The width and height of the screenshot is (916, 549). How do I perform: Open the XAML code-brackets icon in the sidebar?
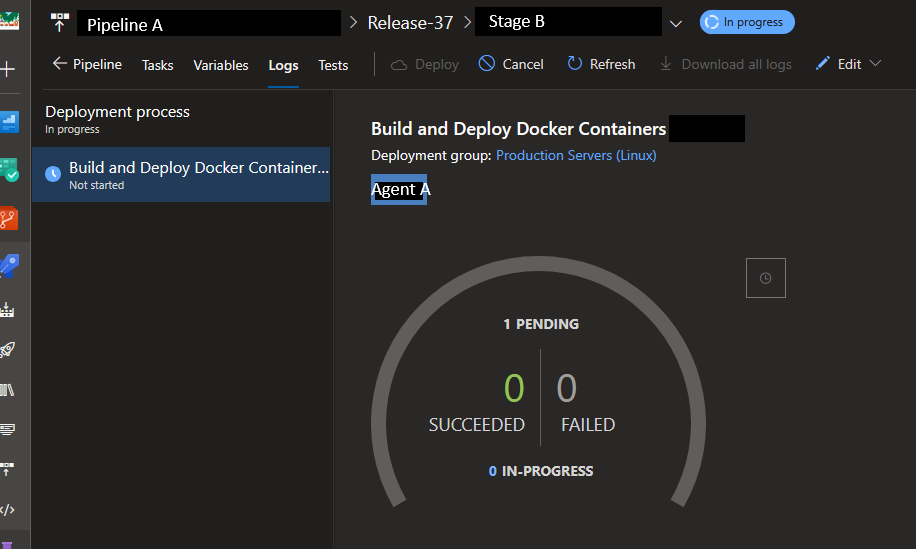coord(7,510)
